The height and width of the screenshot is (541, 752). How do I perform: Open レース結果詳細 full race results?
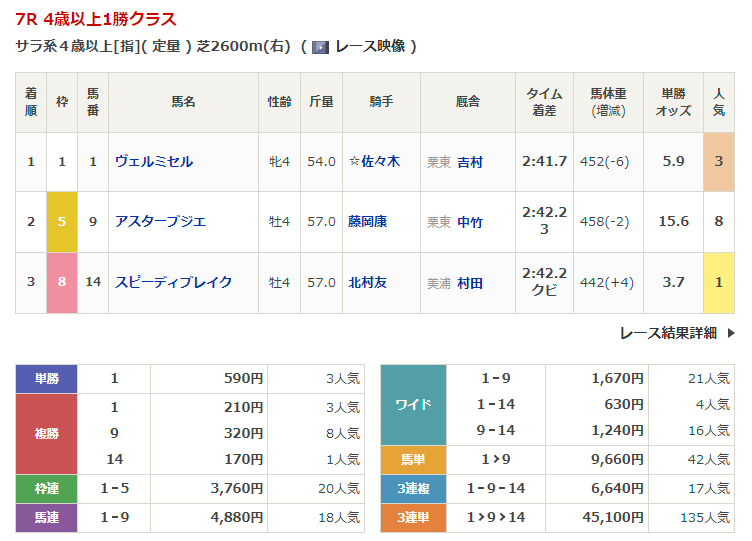(668, 333)
